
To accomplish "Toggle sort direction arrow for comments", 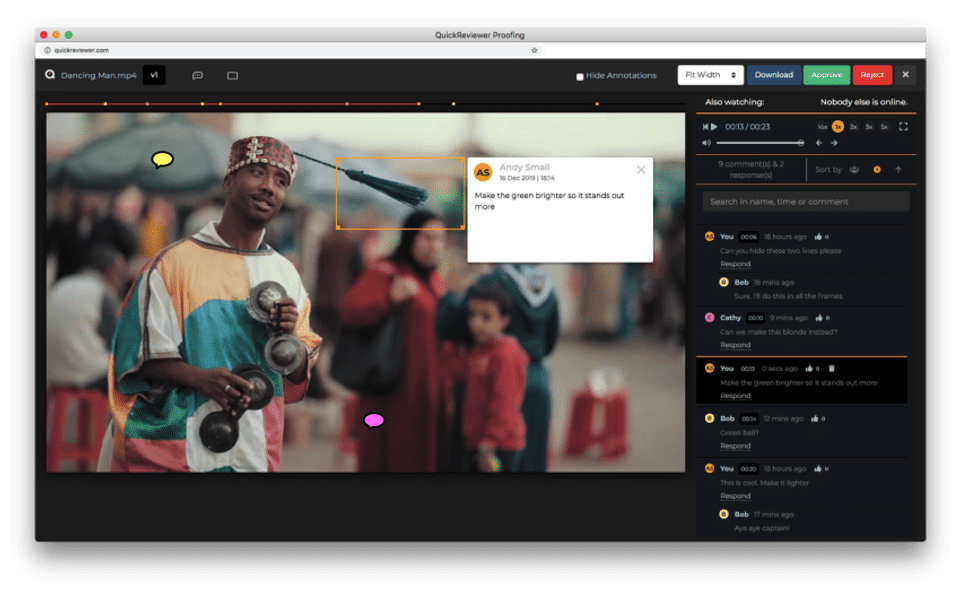I will point(898,170).
